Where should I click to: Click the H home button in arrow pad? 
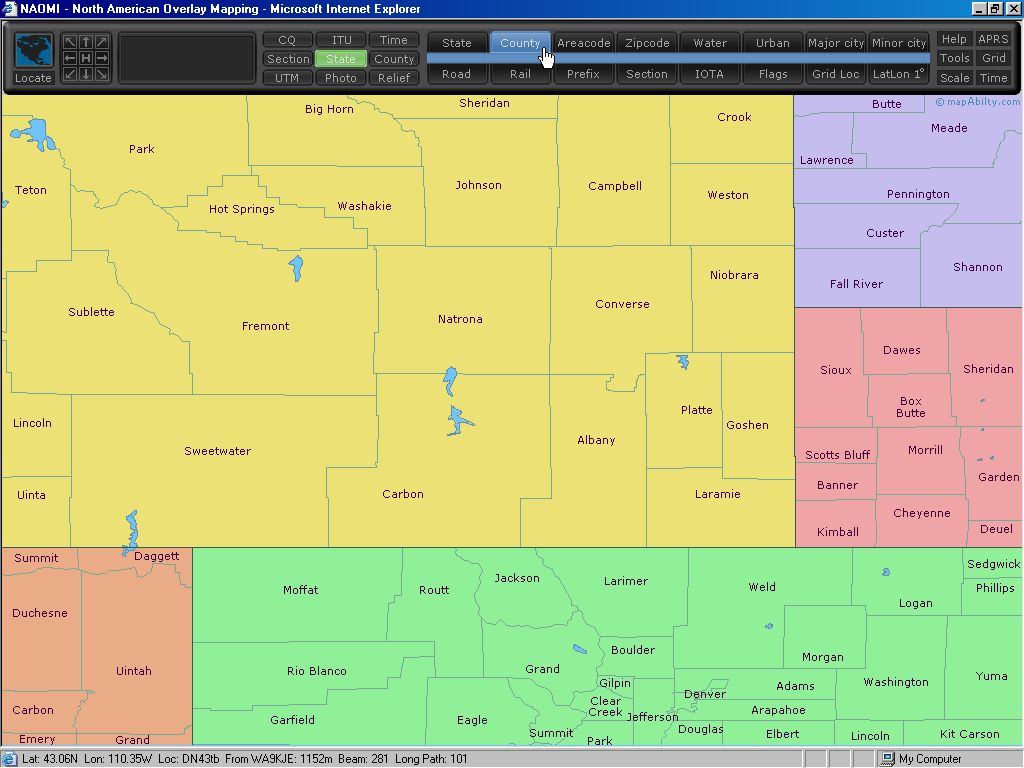pos(86,58)
